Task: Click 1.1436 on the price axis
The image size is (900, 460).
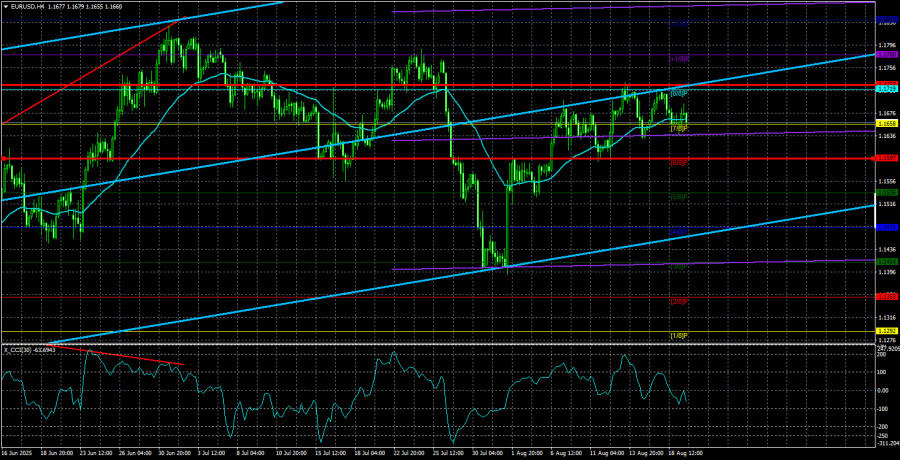Action: 887,250
